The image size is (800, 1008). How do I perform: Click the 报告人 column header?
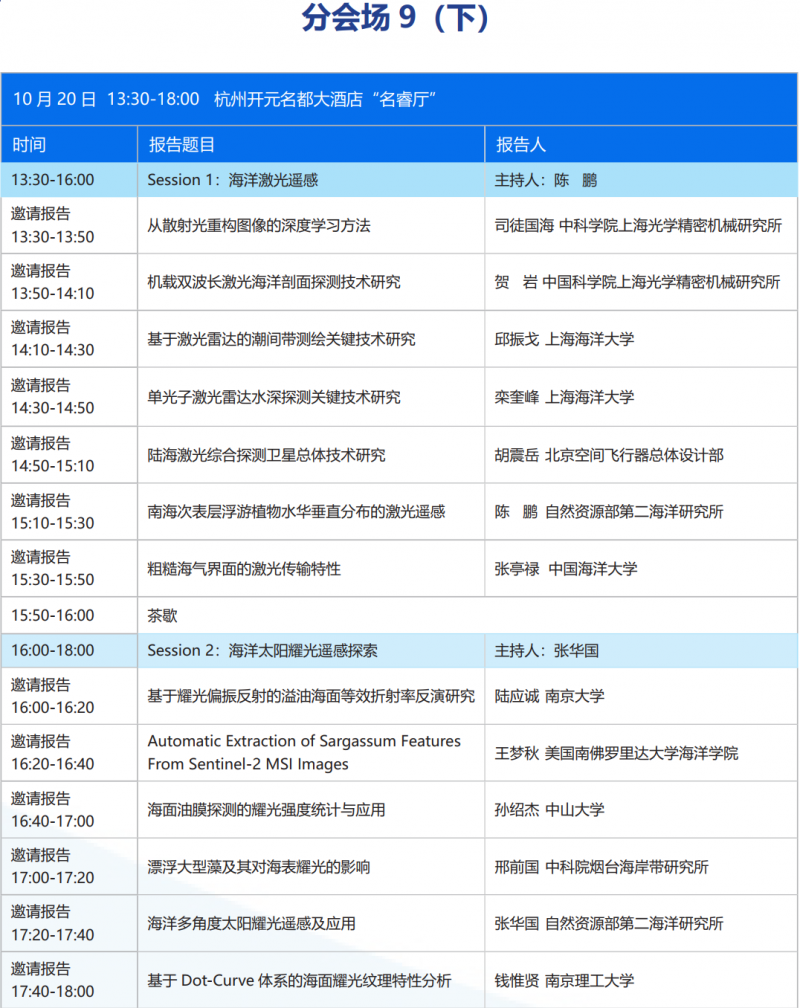pos(521,145)
